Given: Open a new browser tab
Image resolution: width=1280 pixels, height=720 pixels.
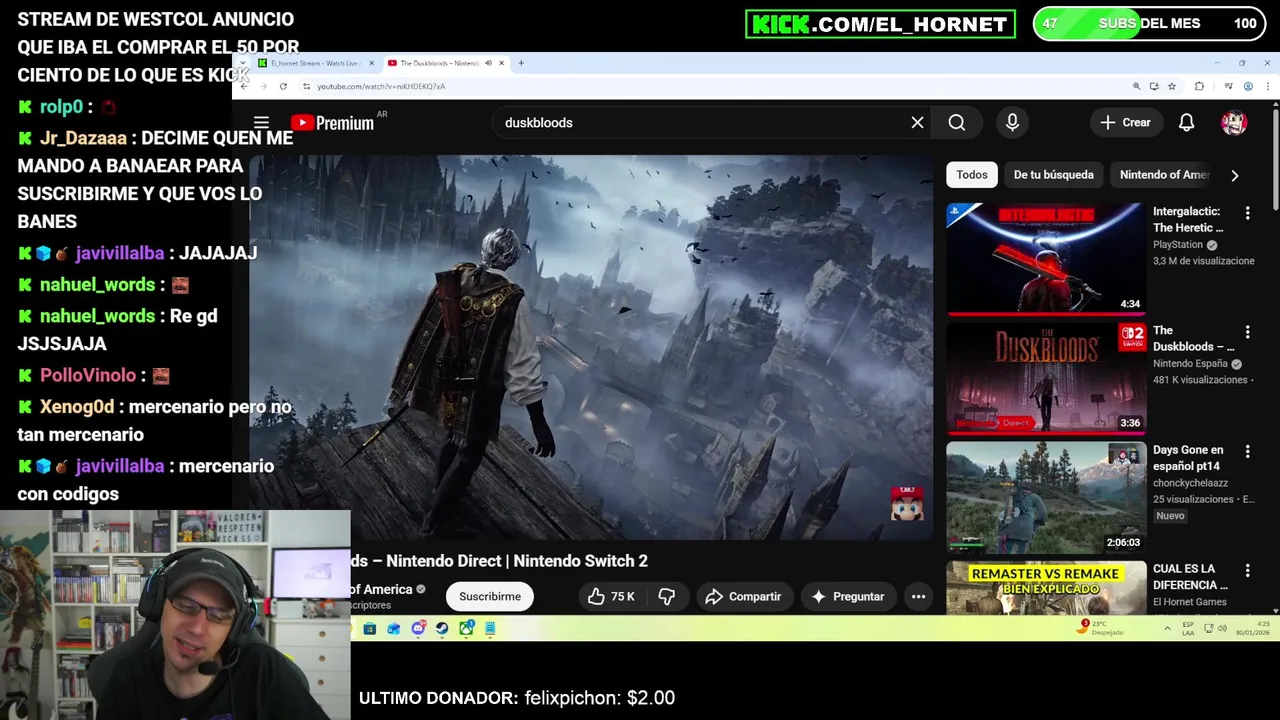Looking at the screenshot, I should [521, 63].
